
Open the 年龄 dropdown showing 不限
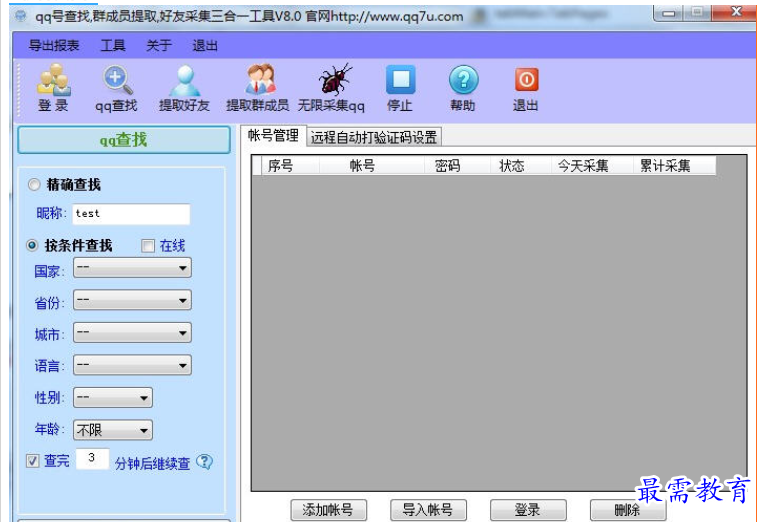[x=113, y=430]
